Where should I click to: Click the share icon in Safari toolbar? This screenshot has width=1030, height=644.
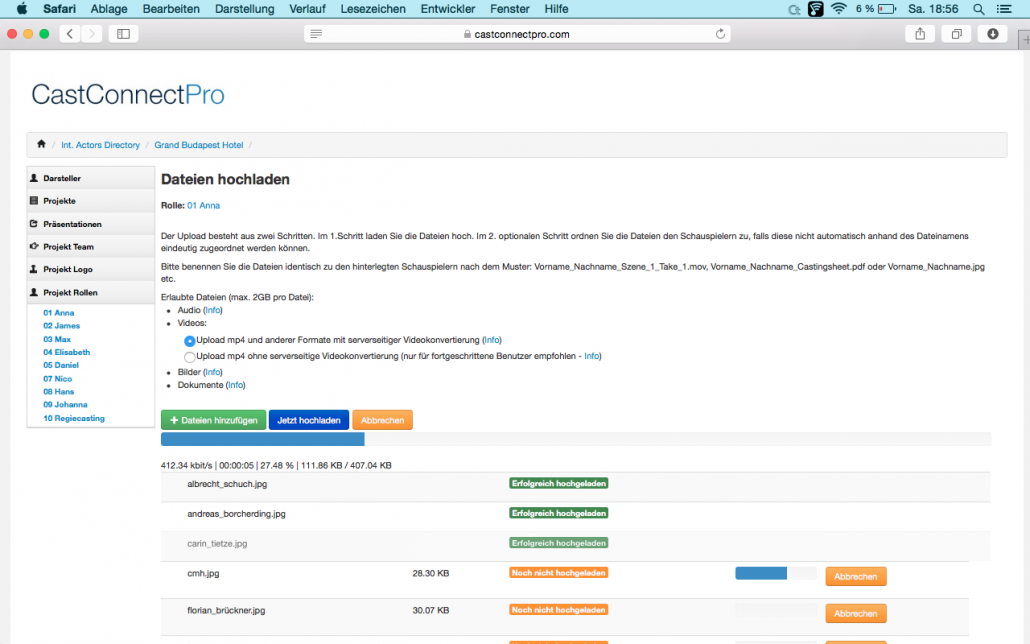[x=920, y=34]
